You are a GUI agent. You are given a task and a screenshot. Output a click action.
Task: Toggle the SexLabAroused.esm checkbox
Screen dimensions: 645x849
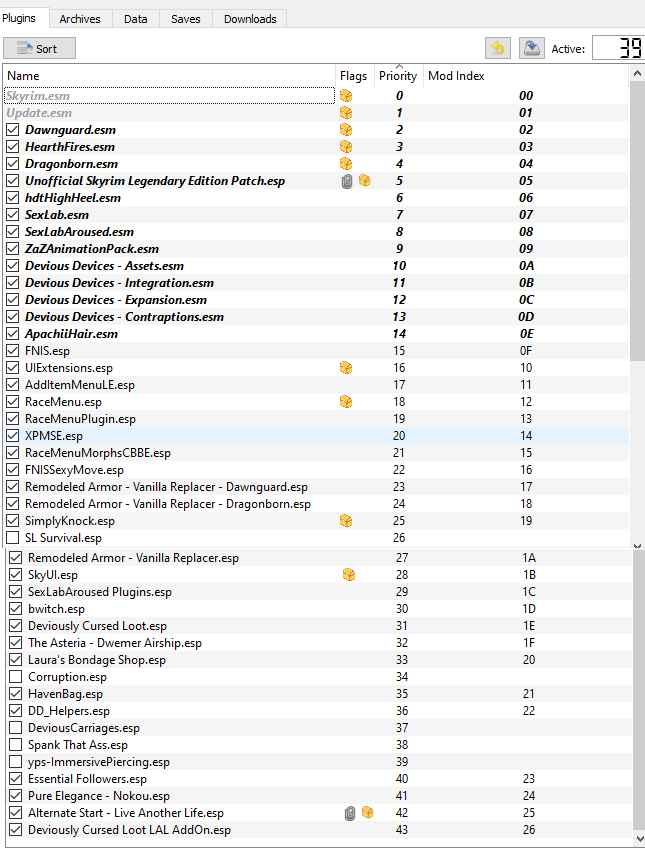12,232
